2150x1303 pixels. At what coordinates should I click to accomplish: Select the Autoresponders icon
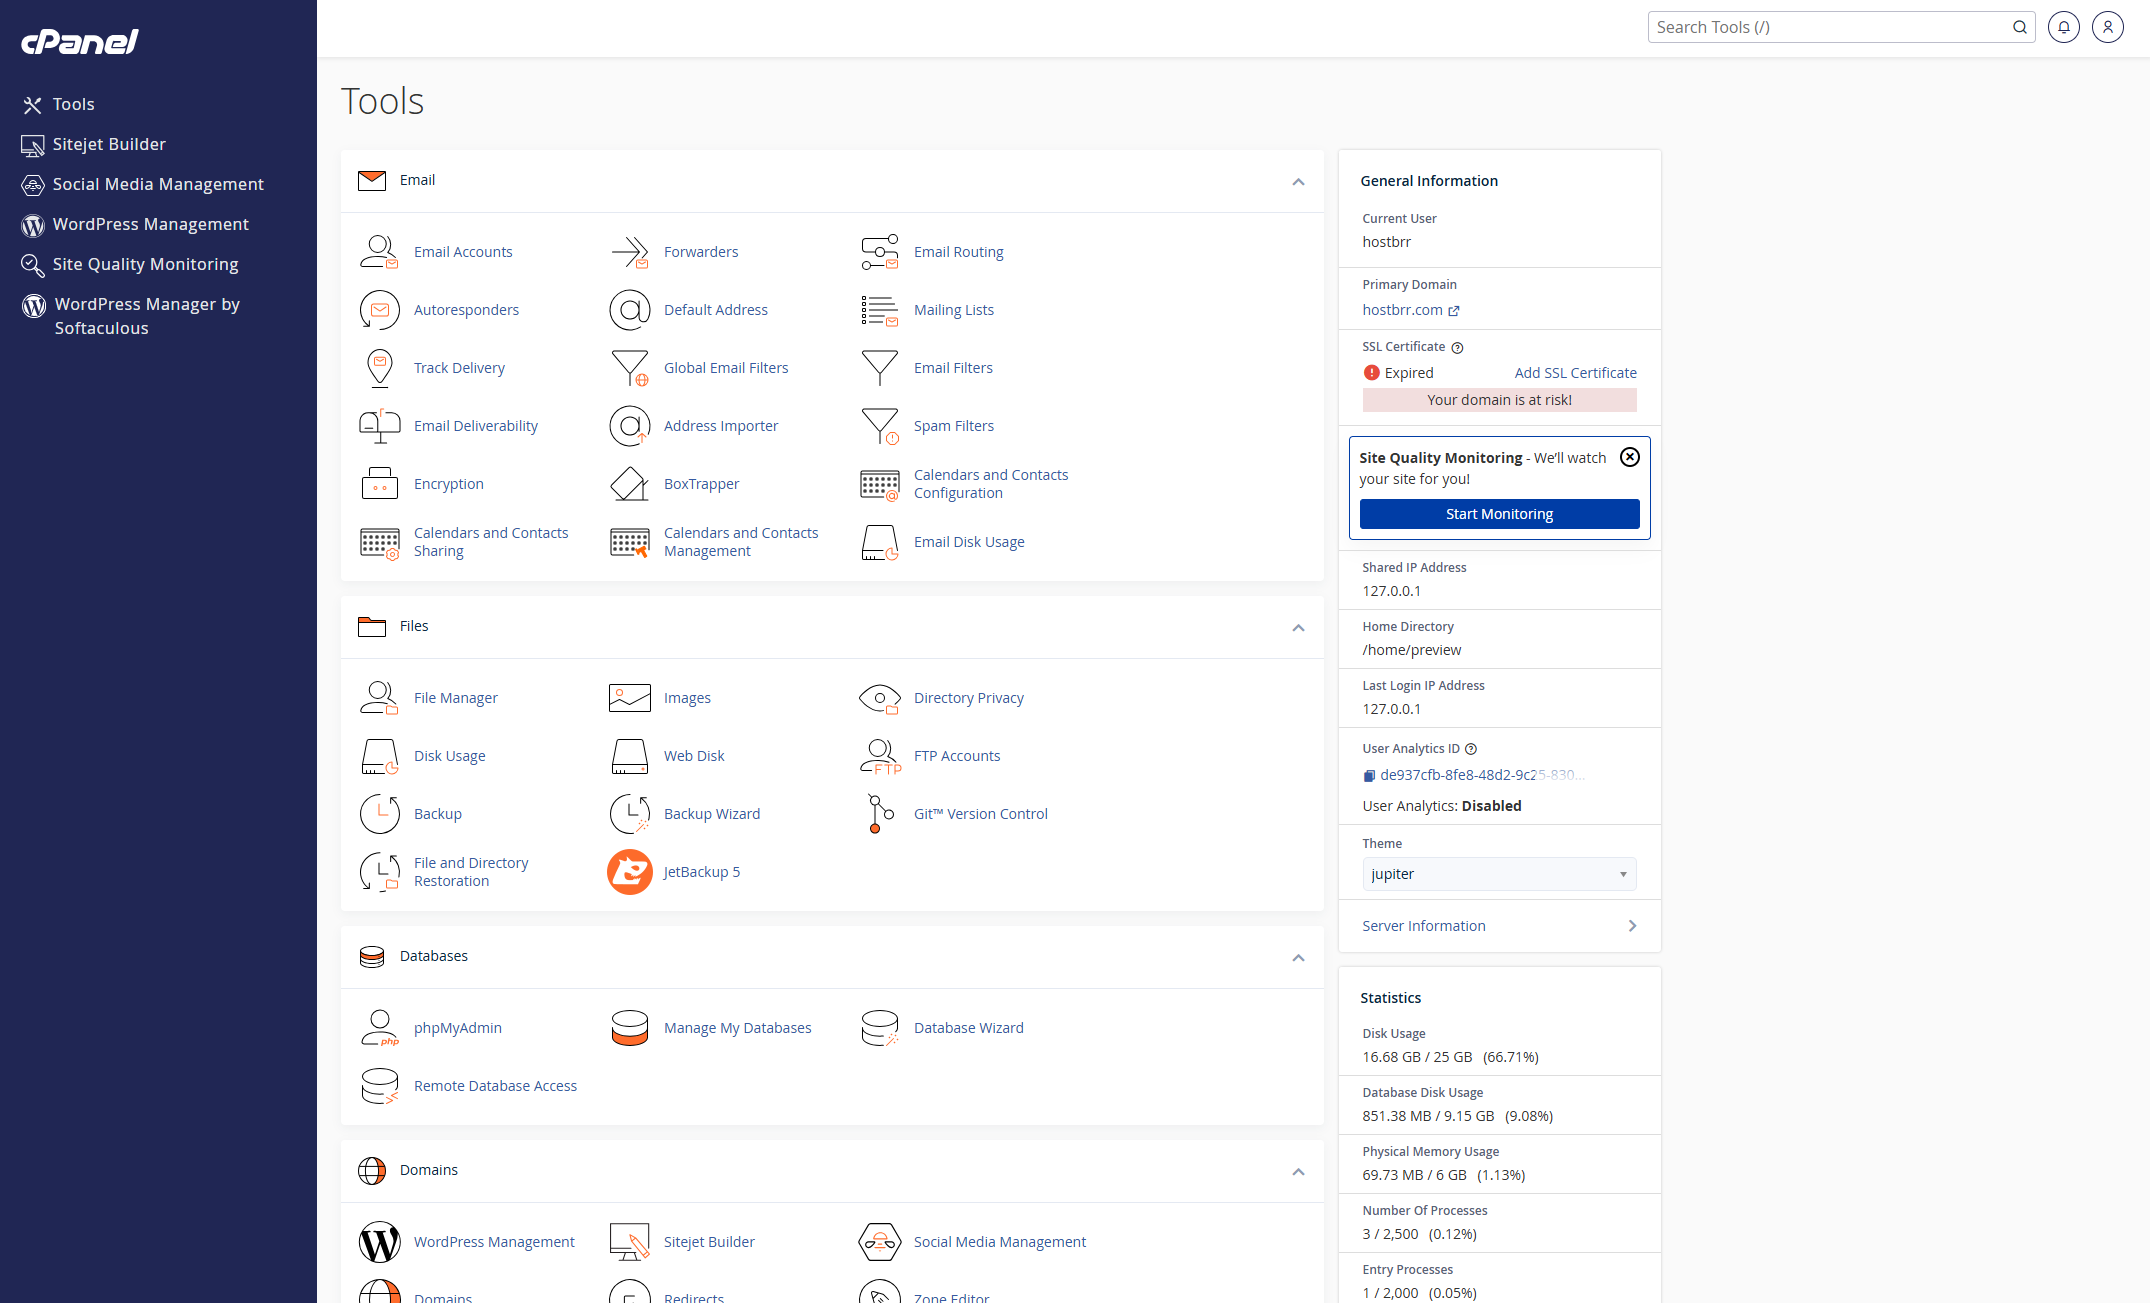[x=379, y=310]
